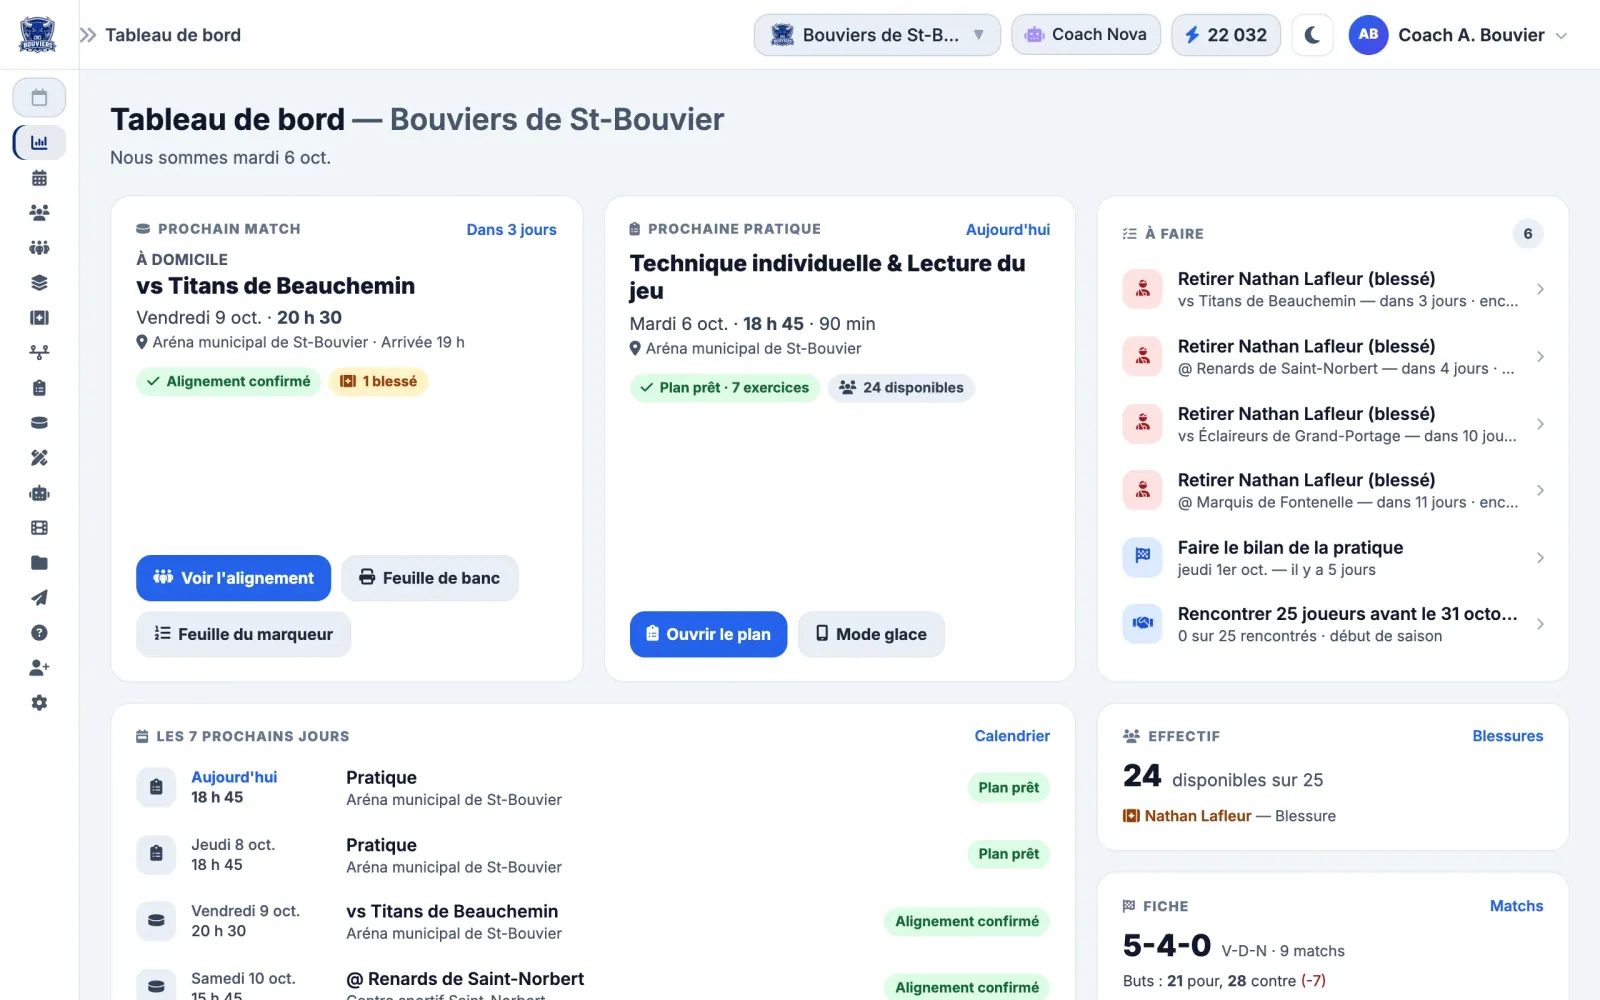The height and width of the screenshot is (1000, 1600).
Task: Open the clipboard practice plans sidebar icon
Action: click(x=39, y=388)
